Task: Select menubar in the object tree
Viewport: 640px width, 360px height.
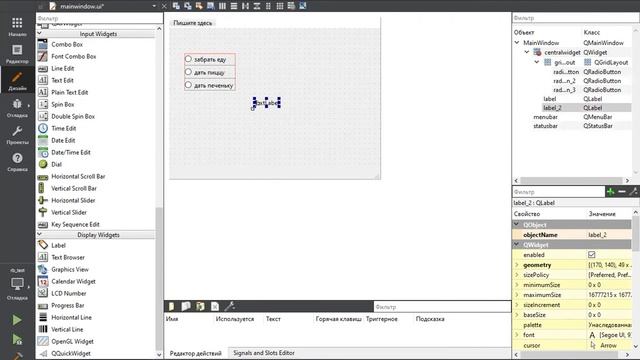Action: point(545,117)
